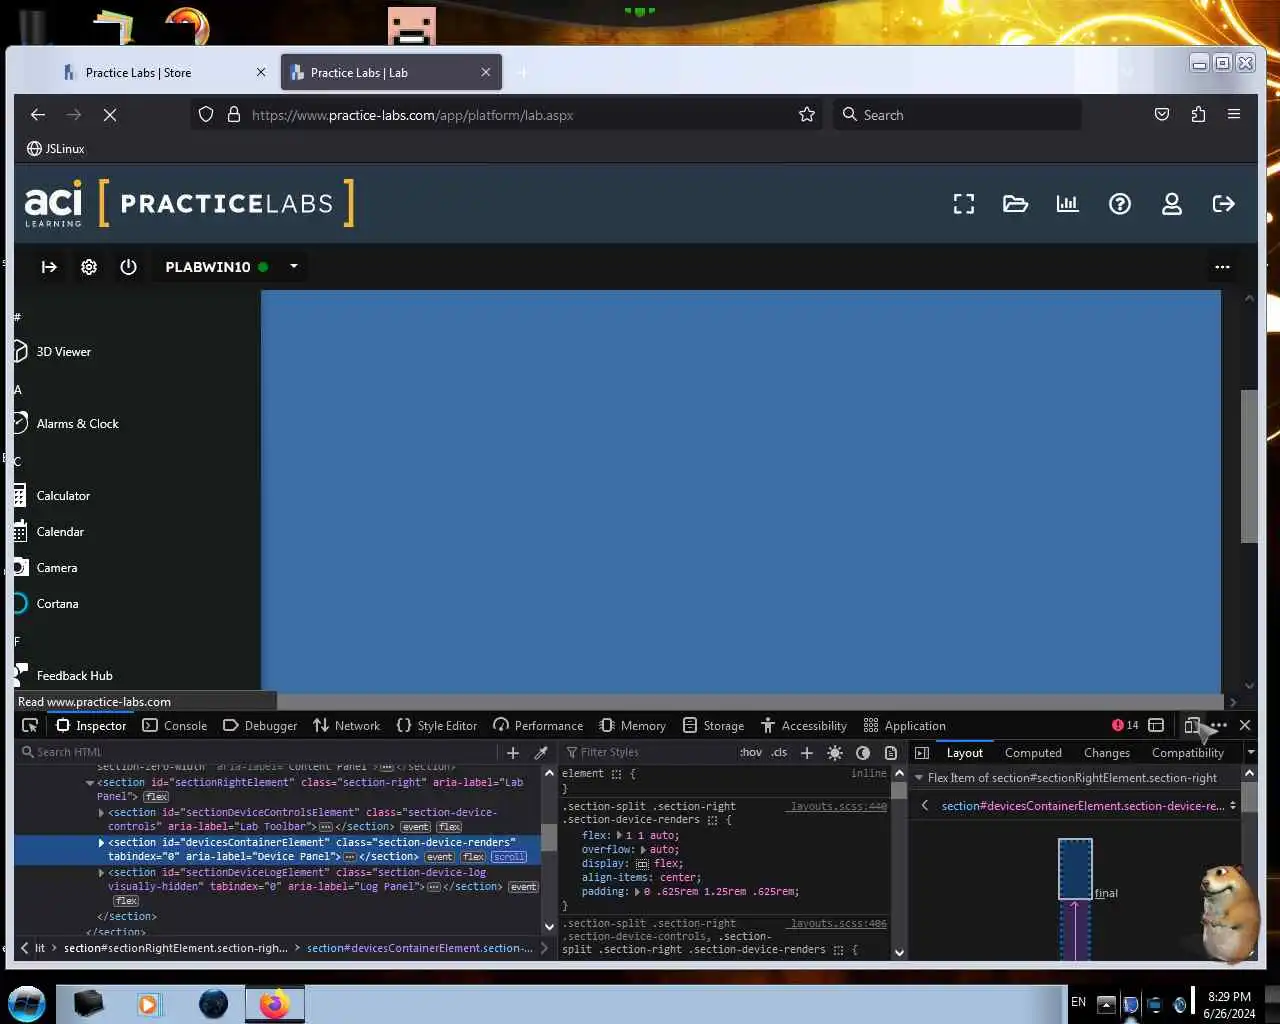Bookmark this page with the star icon
1280x1024 pixels.
click(807, 115)
